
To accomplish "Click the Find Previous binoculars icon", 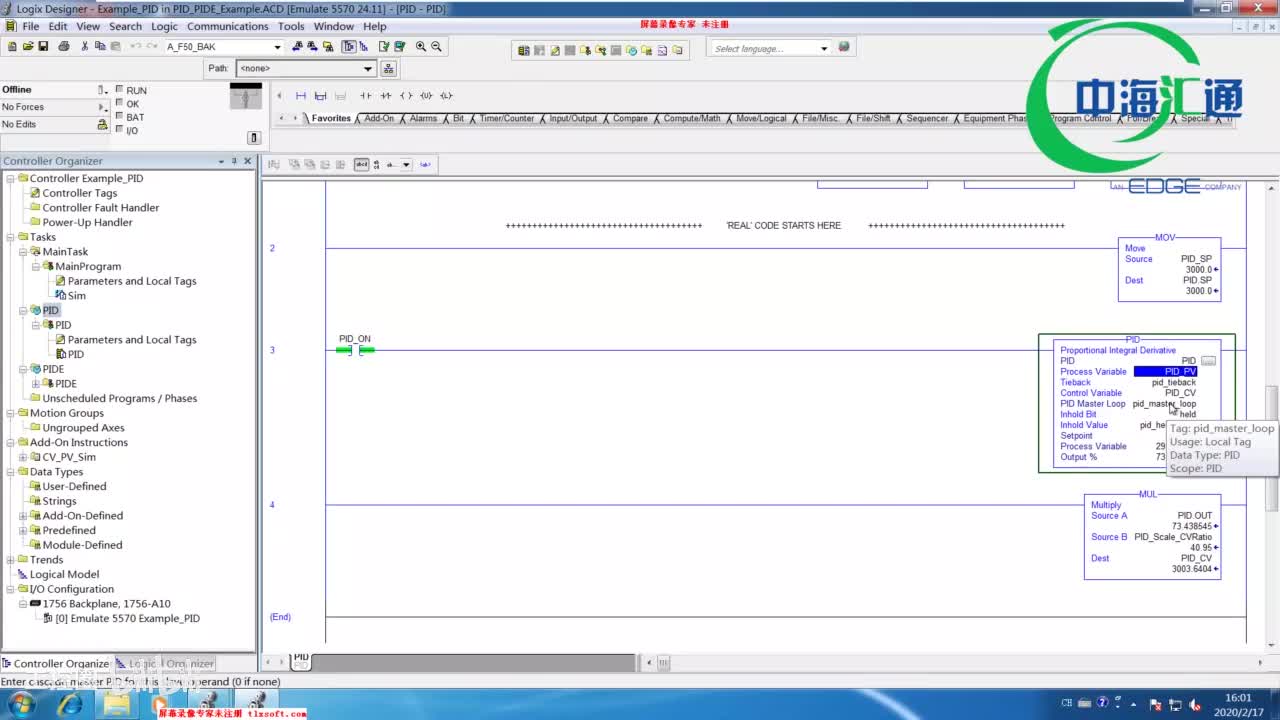I will (x=297, y=46).
